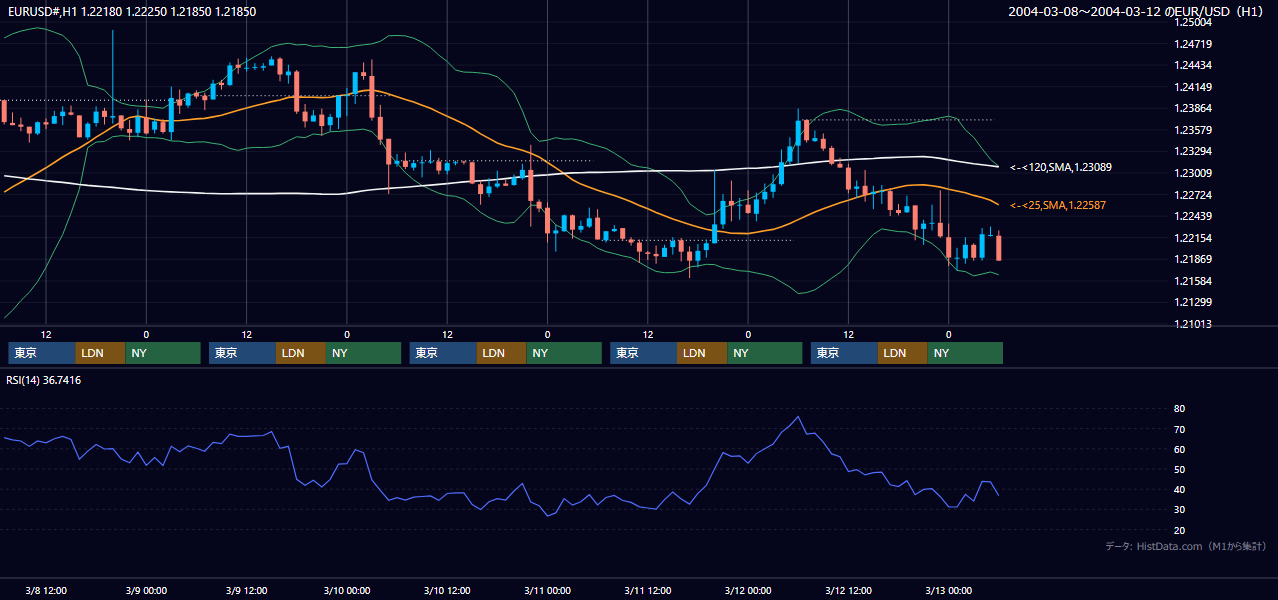This screenshot has height=600, width=1278.
Task: Click RSI scale value 40
Action: (x=1180, y=489)
